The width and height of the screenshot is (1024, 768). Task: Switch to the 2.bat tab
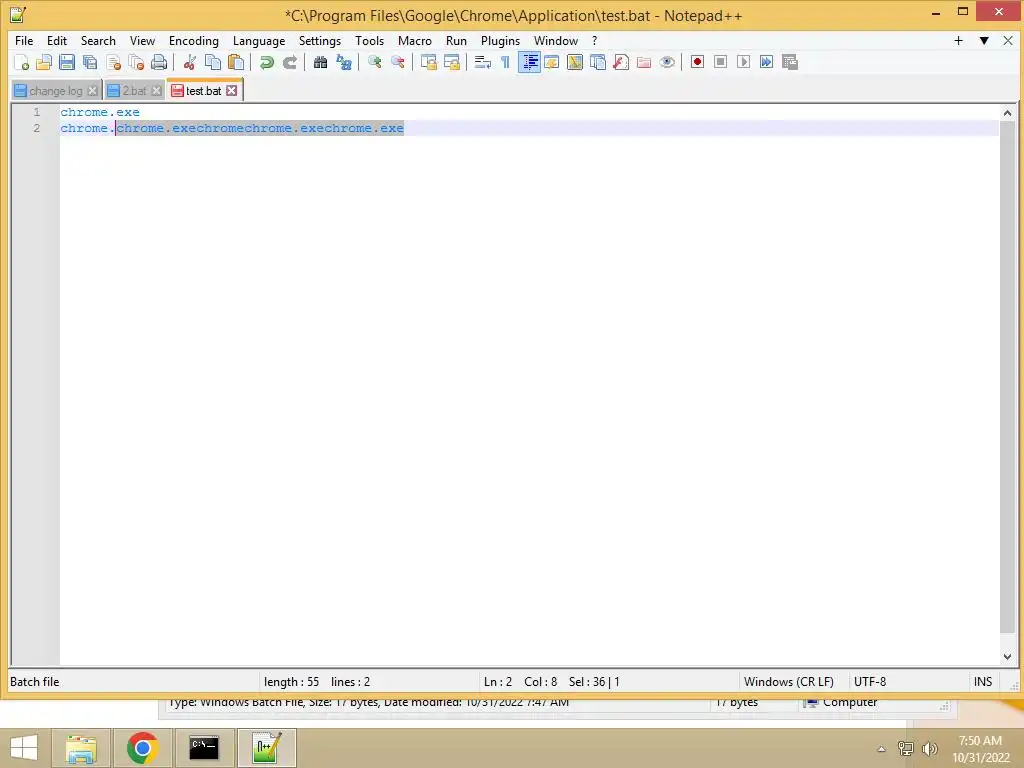[134, 91]
